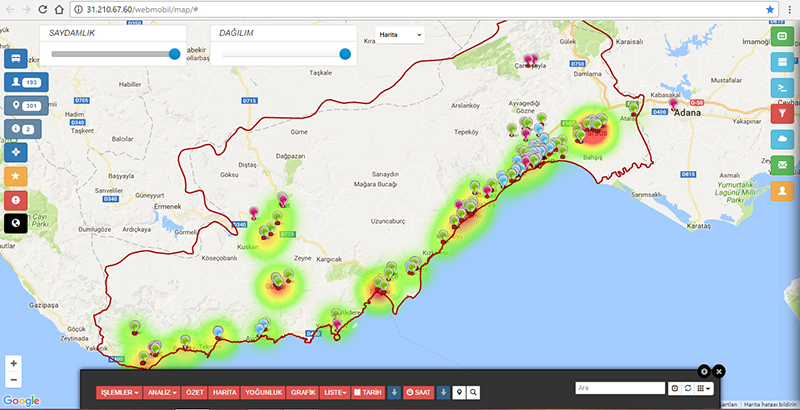This screenshot has height=410, width=800.
Task: Open favorites with the orange star icon
Action: tap(16, 176)
